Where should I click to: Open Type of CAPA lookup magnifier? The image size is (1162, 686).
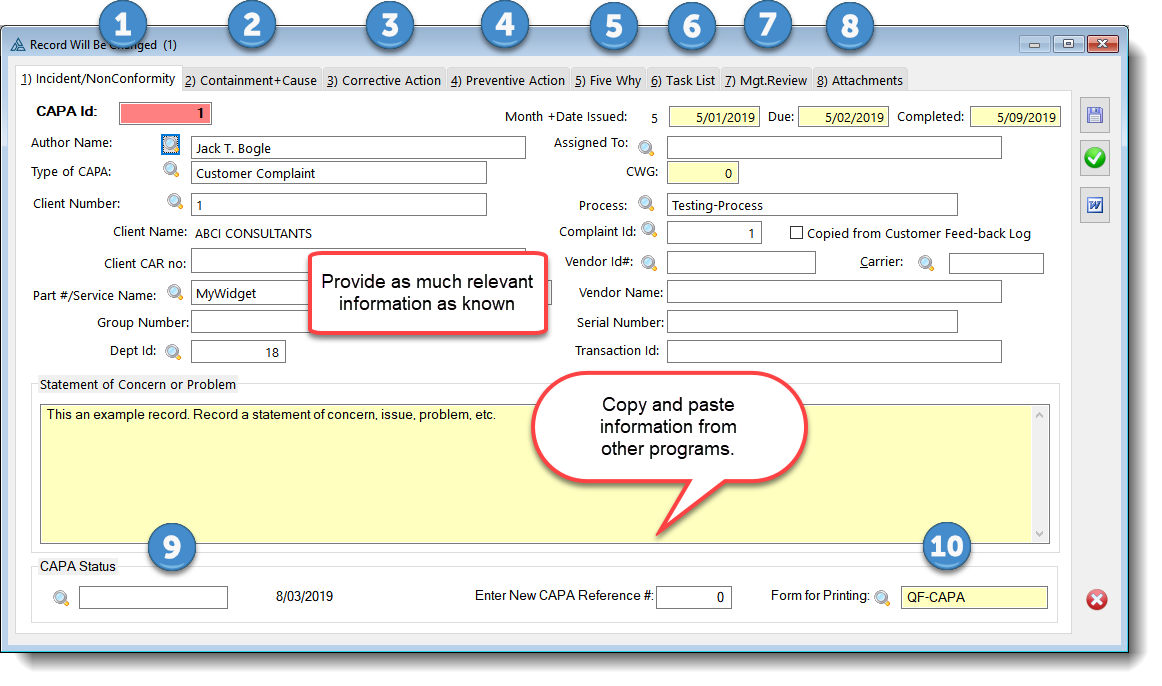(172, 170)
